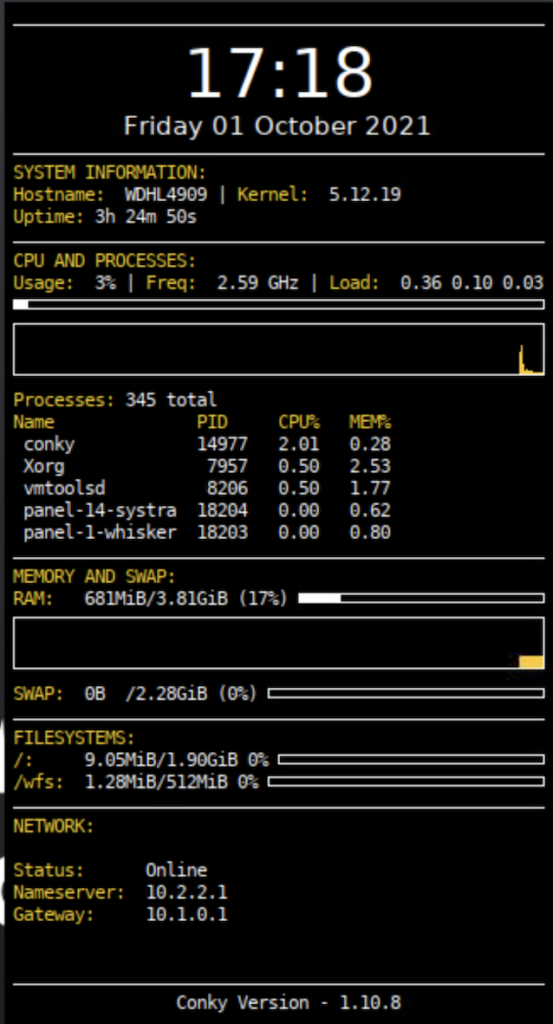
Task: Click the Friday 01 October 2021 date
Action: pyautogui.click(x=277, y=126)
